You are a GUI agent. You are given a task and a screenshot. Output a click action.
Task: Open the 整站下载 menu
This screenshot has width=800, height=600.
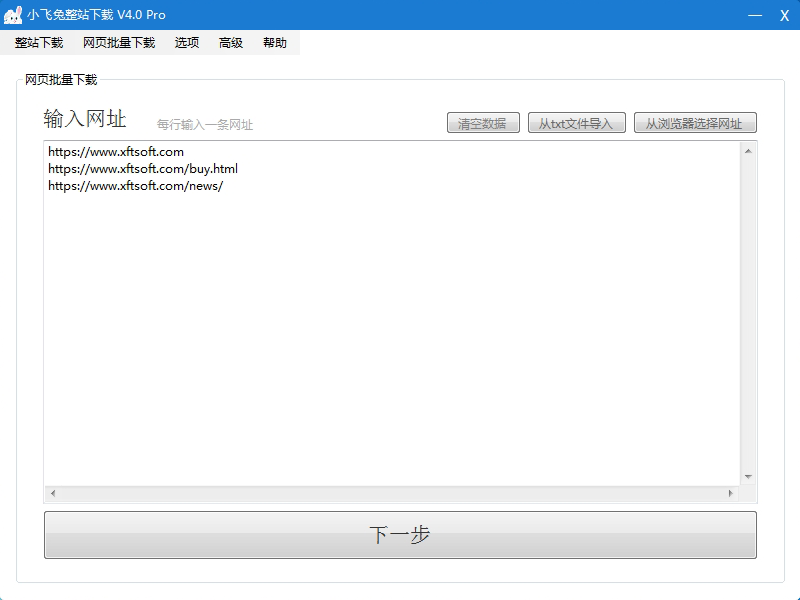(x=39, y=43)
